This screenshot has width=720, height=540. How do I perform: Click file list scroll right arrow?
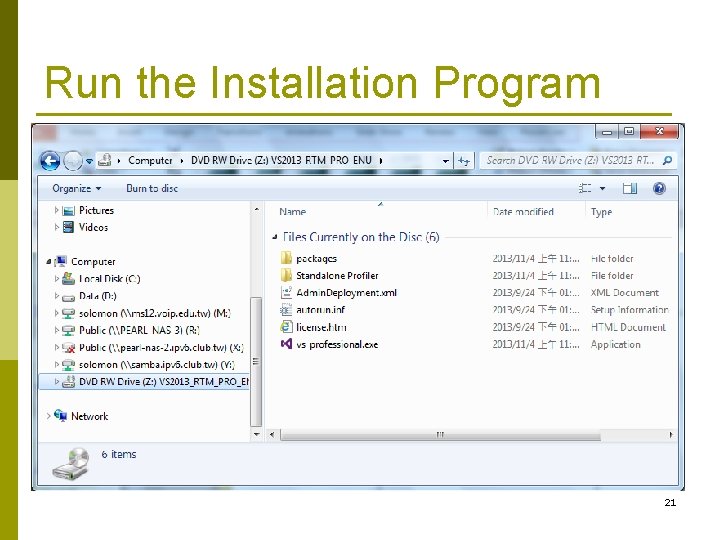[x=671, y=434]
